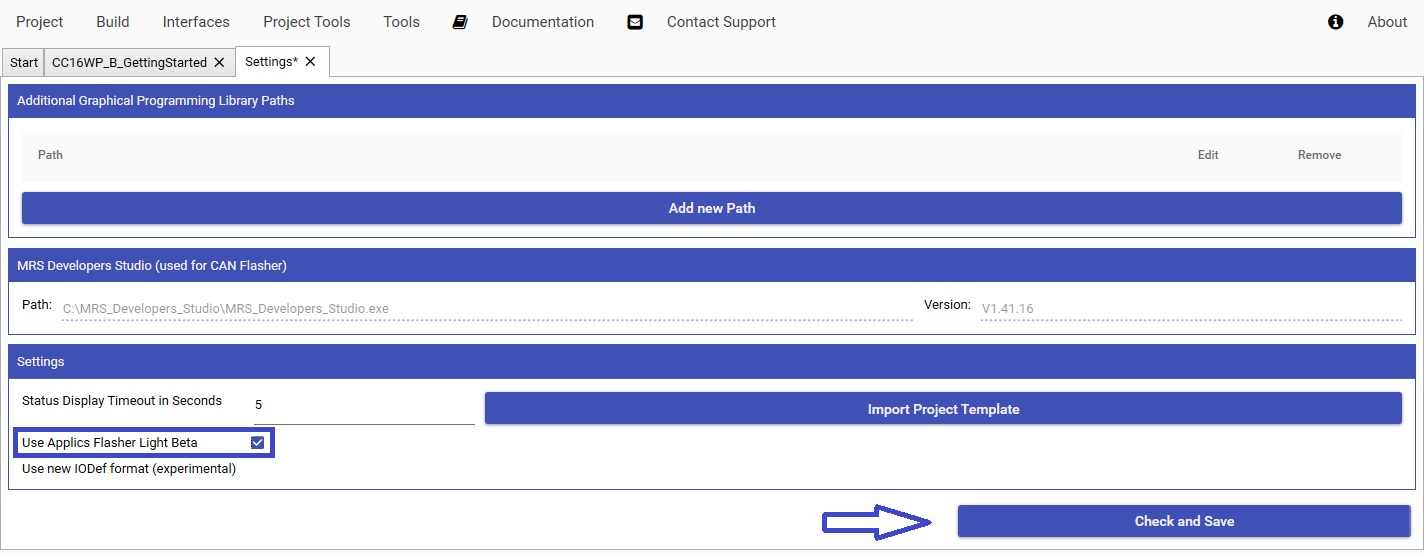The image size is (1425, 553).
Task: Uncheck Use Applics Flasher Light Beta
Action: point(258,442)
